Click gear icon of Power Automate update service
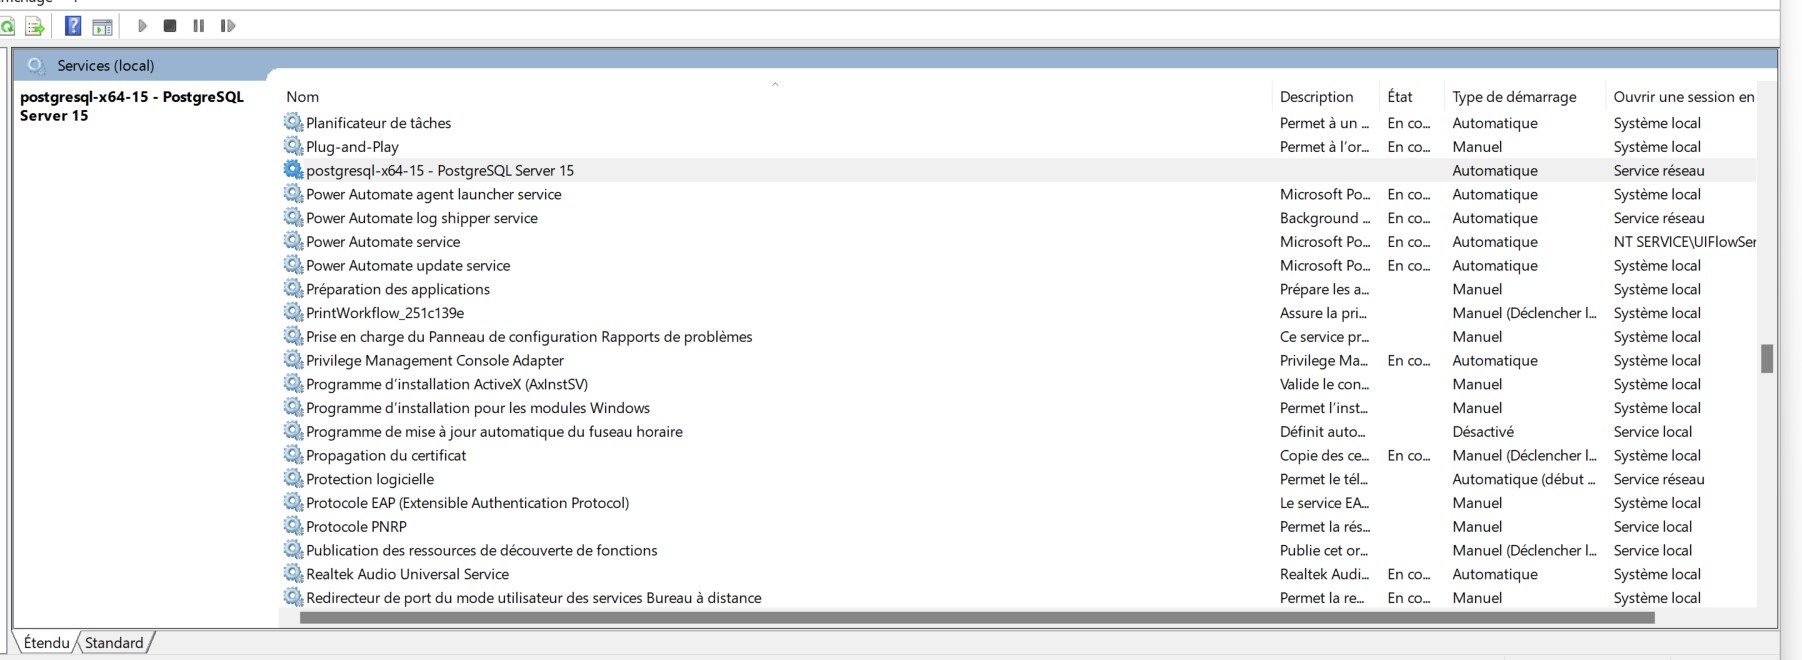 coord(293,265)
